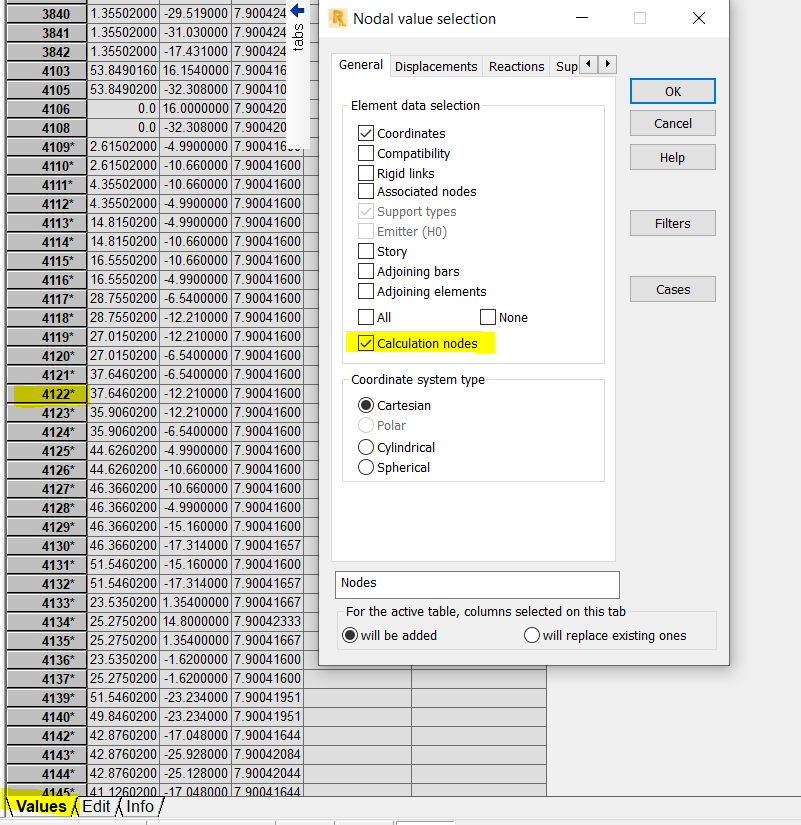The height and width of the screenshot is (825, 801).
Task: Check the Rigid links option
Action: [x=368, y=171]
